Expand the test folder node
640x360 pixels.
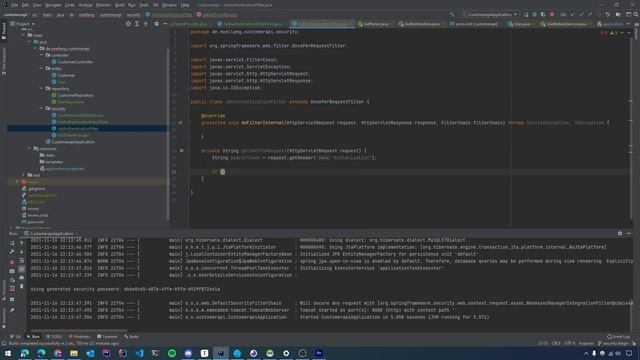(24, 175)
